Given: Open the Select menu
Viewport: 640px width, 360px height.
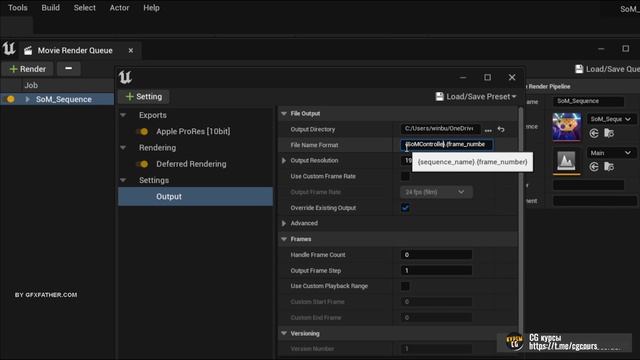Looking at the screenshot, I should [x=84, y=8].
